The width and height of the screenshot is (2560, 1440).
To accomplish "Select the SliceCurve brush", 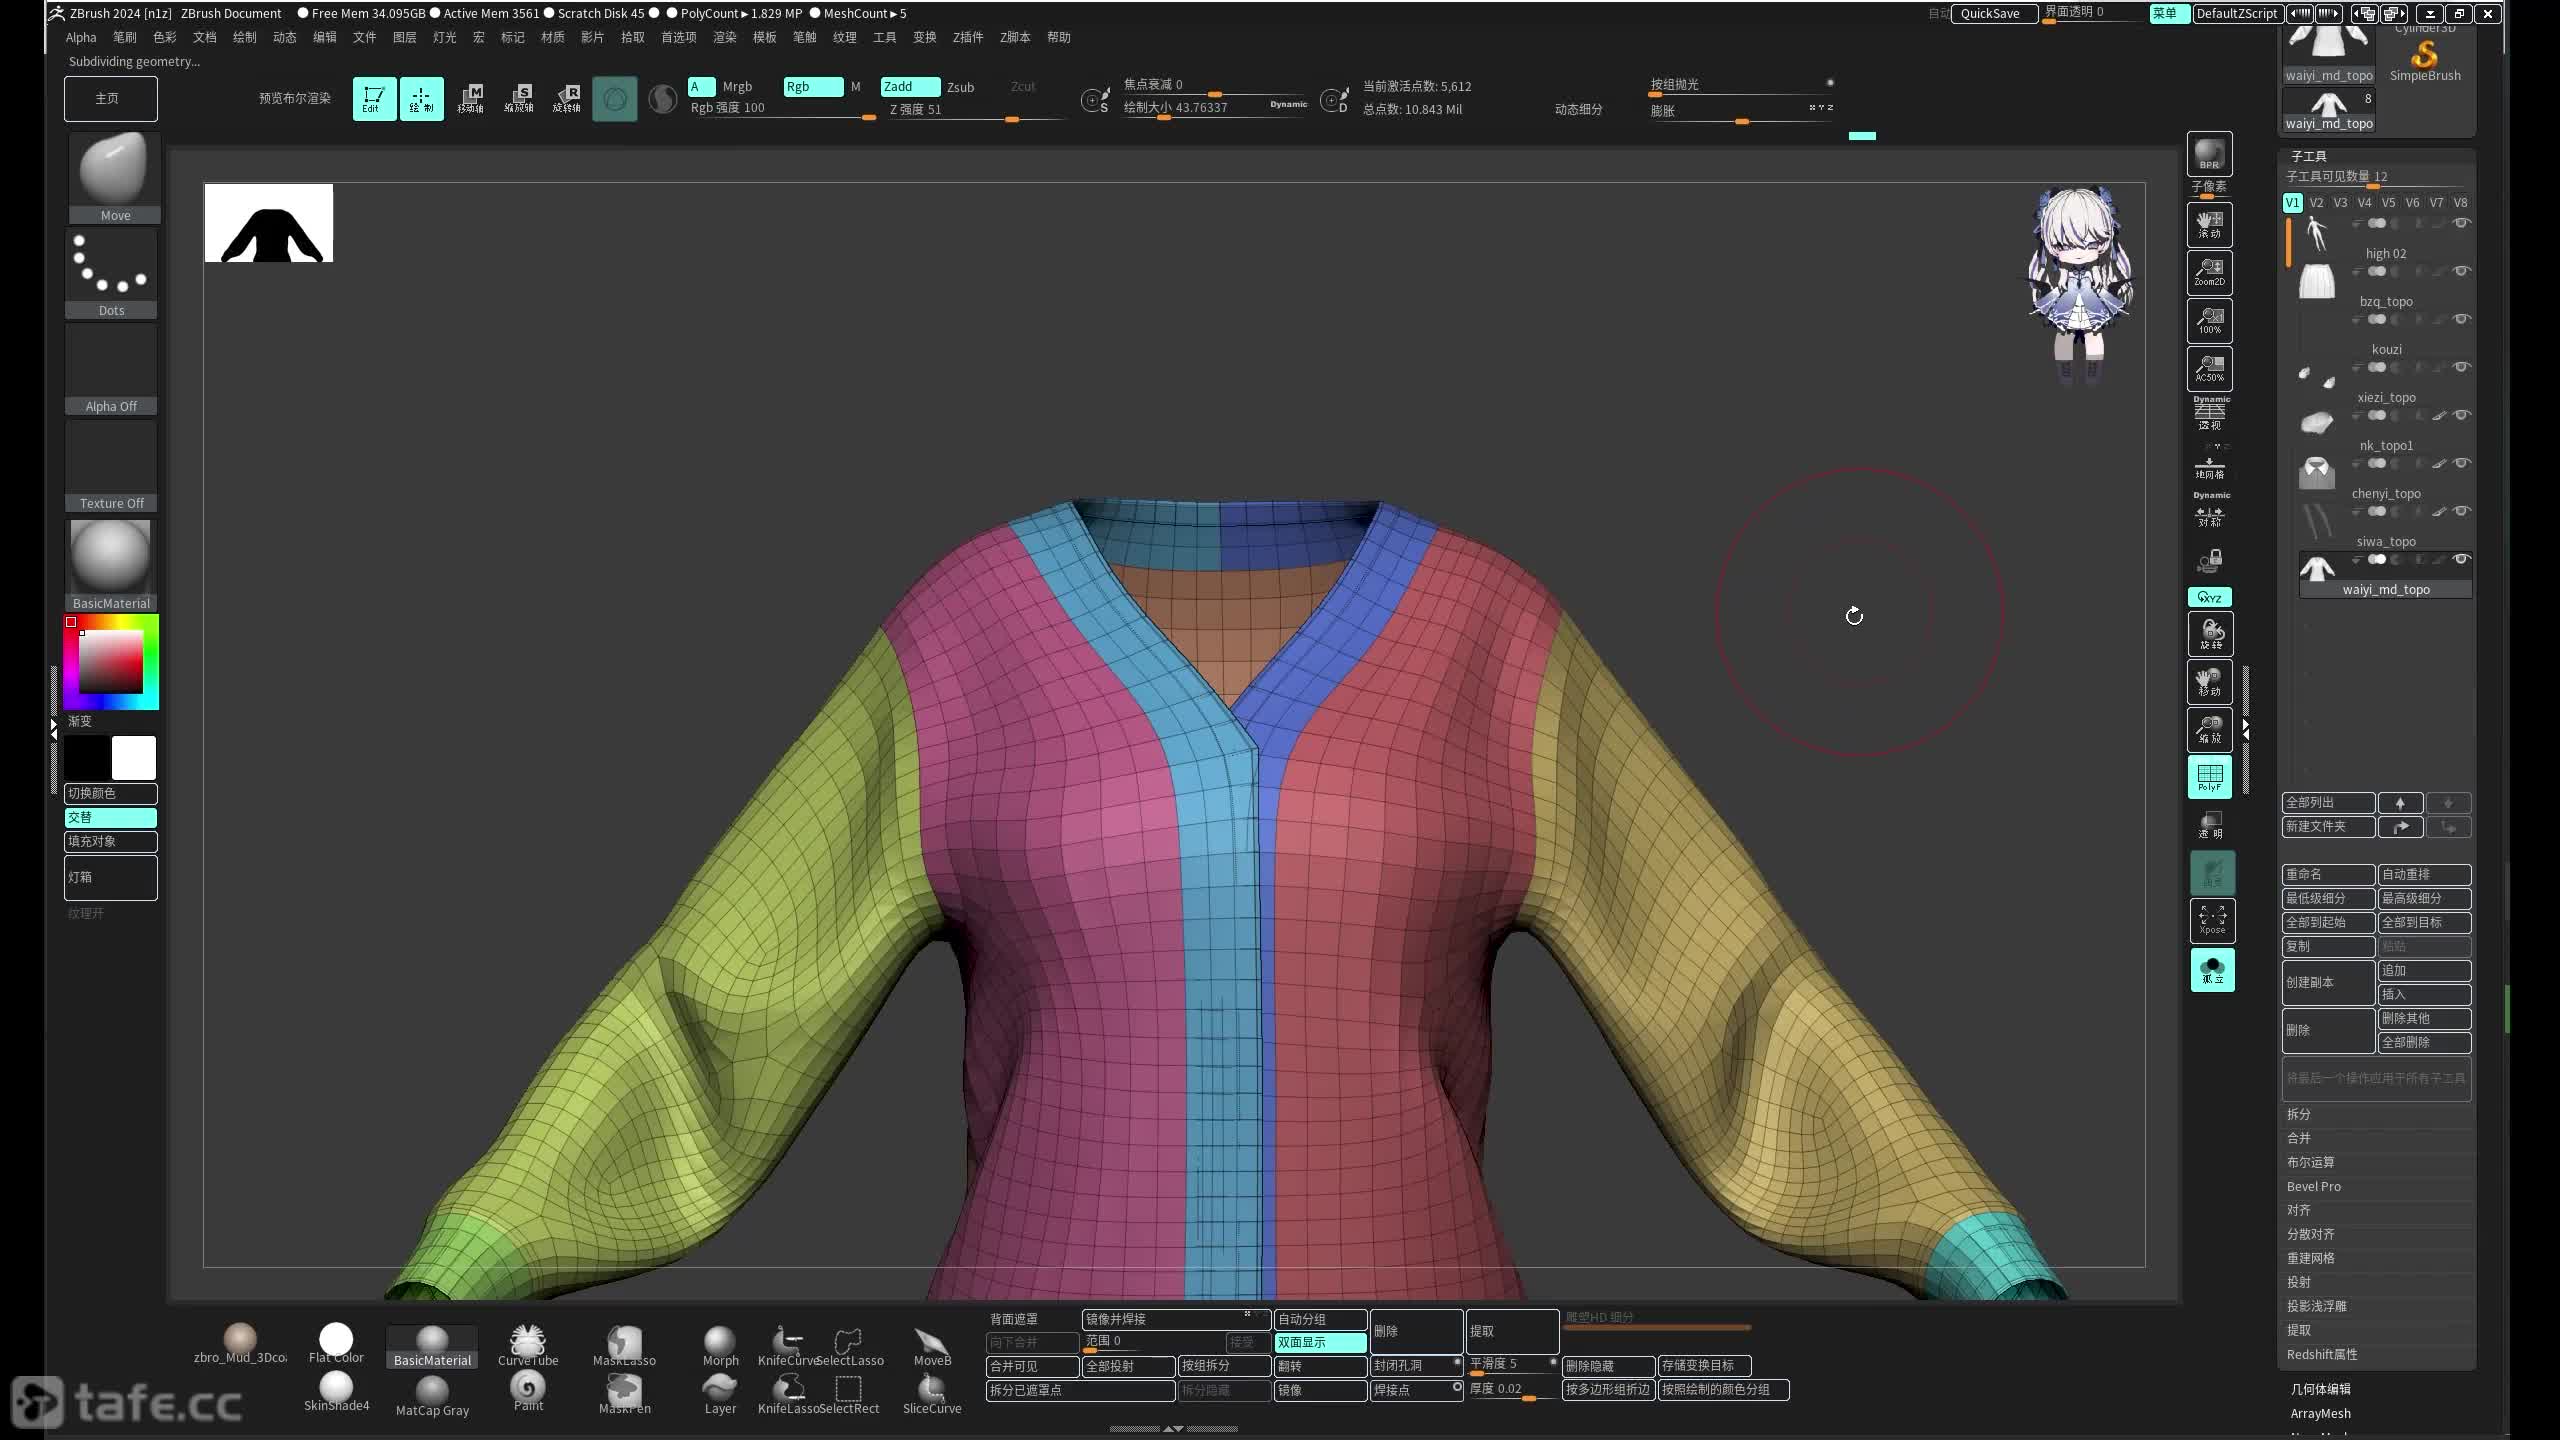I will tap(932, 1393).
